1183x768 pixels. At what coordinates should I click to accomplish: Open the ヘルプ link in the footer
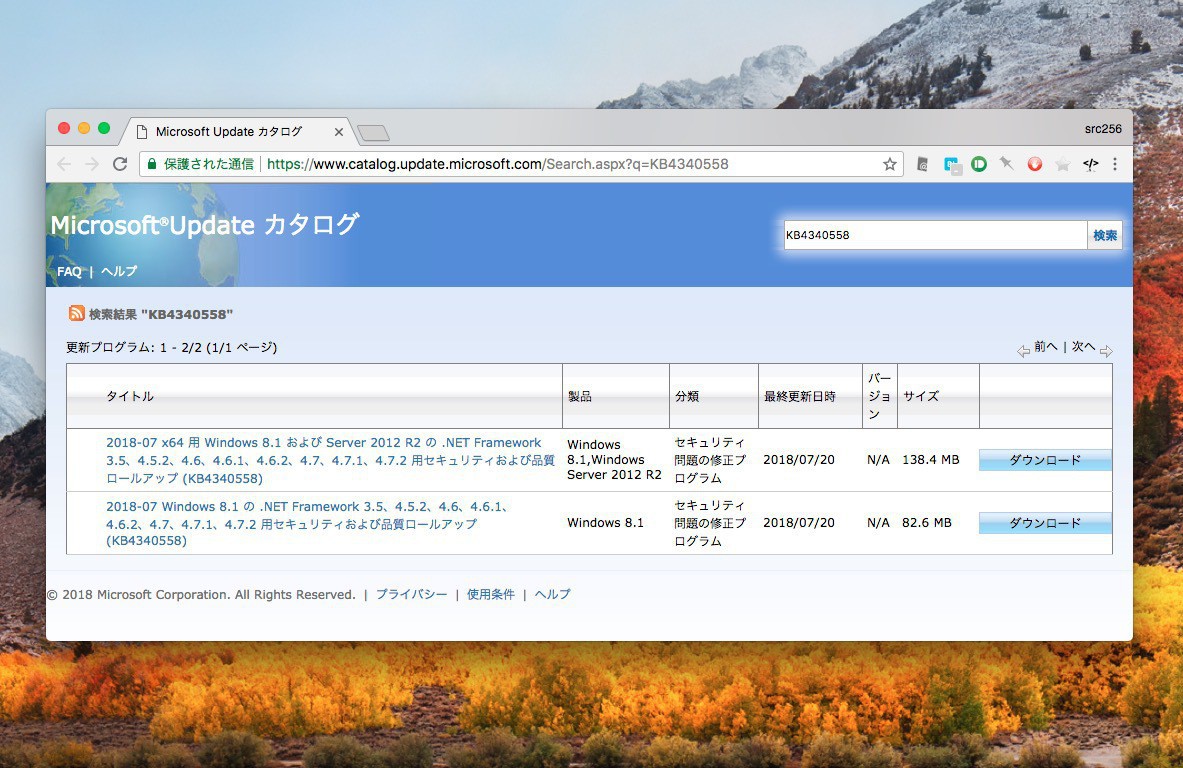552,594
